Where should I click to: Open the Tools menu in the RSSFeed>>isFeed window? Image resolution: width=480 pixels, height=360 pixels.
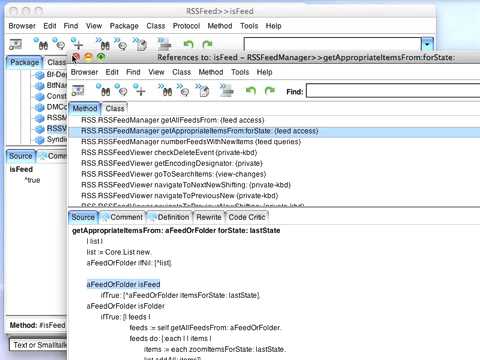[249, 26]
